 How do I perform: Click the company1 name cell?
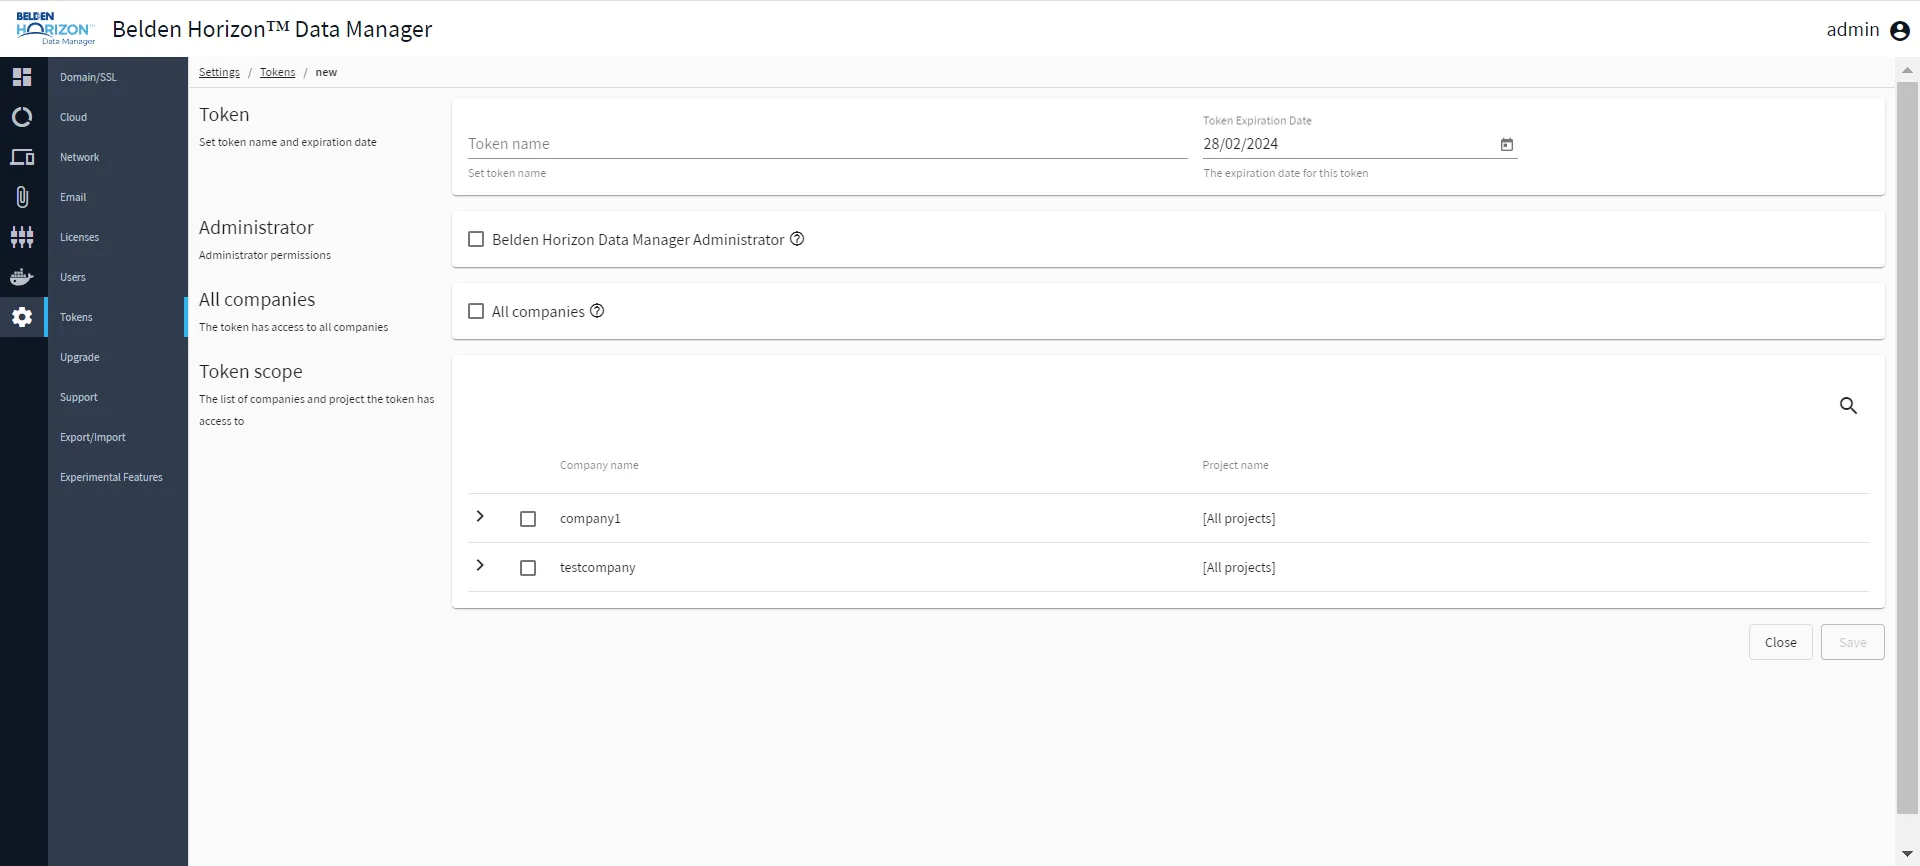click(590, 518)
